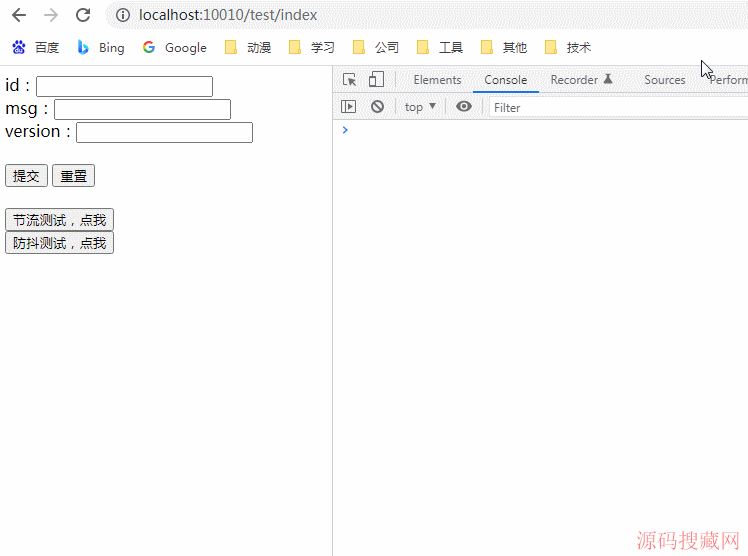Clear console with the block icon
748x556 pixels.
click(377, 107)
